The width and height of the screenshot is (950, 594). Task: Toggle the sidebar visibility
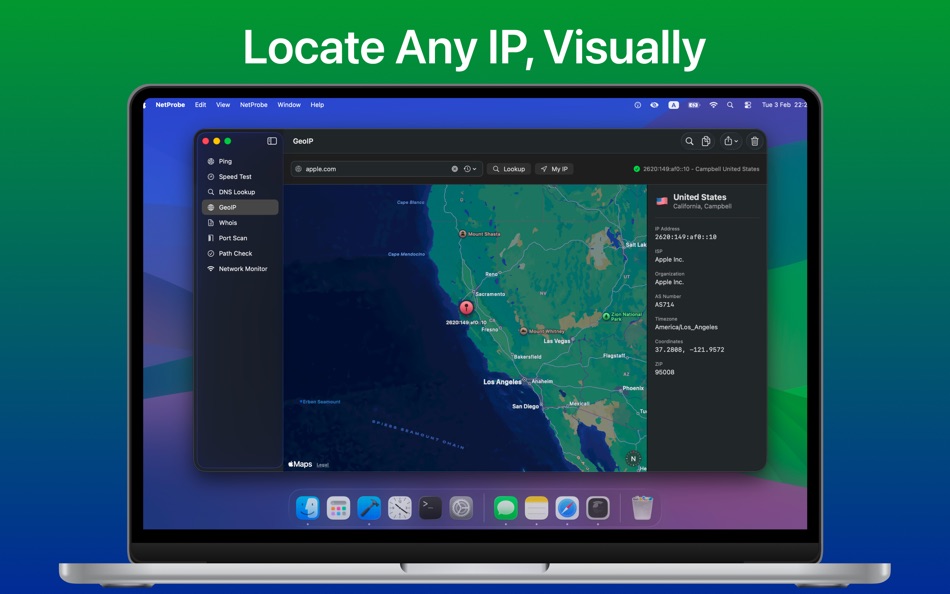271,141
